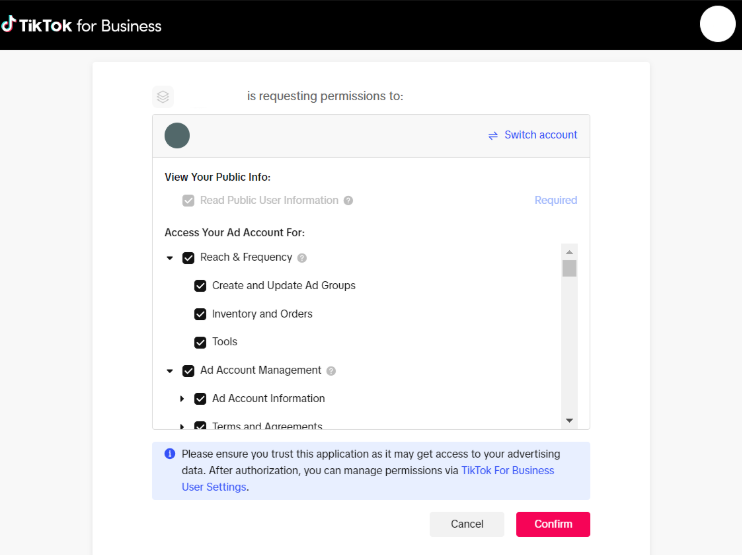The width and height of the screenshot is (742, 555).
Task: Open the user profile avatar in the header
Action: pos(717,24)
